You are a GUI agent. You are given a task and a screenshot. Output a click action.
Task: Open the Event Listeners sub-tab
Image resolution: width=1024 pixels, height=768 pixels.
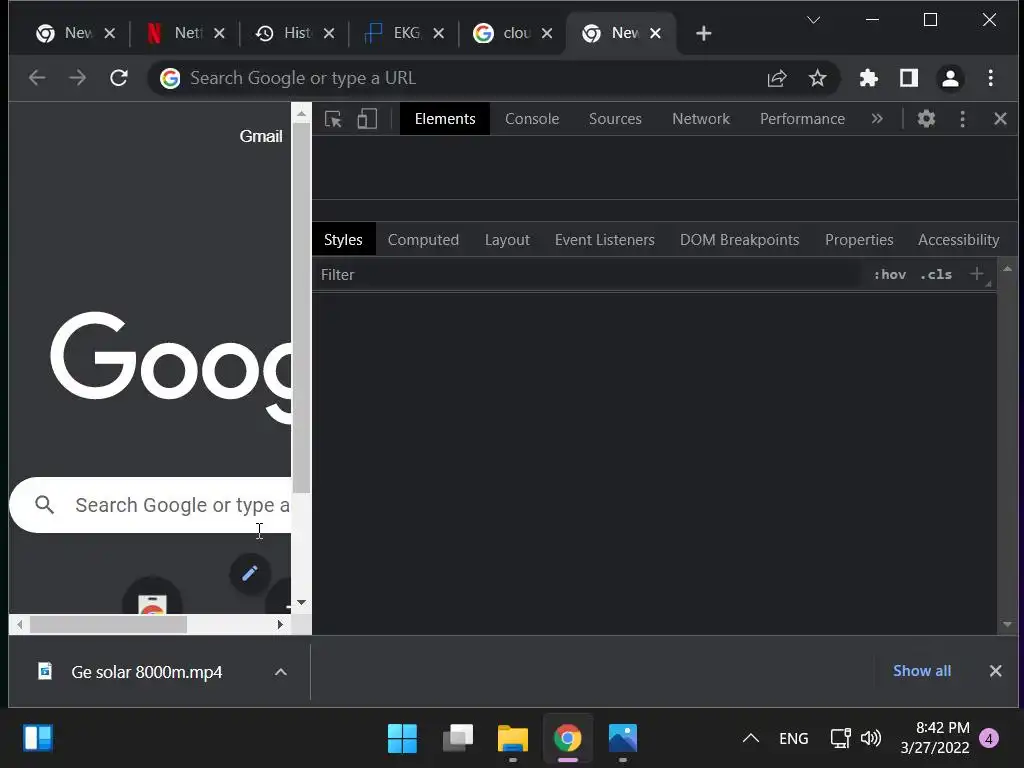pyautogui.click(x=605, y=240)
